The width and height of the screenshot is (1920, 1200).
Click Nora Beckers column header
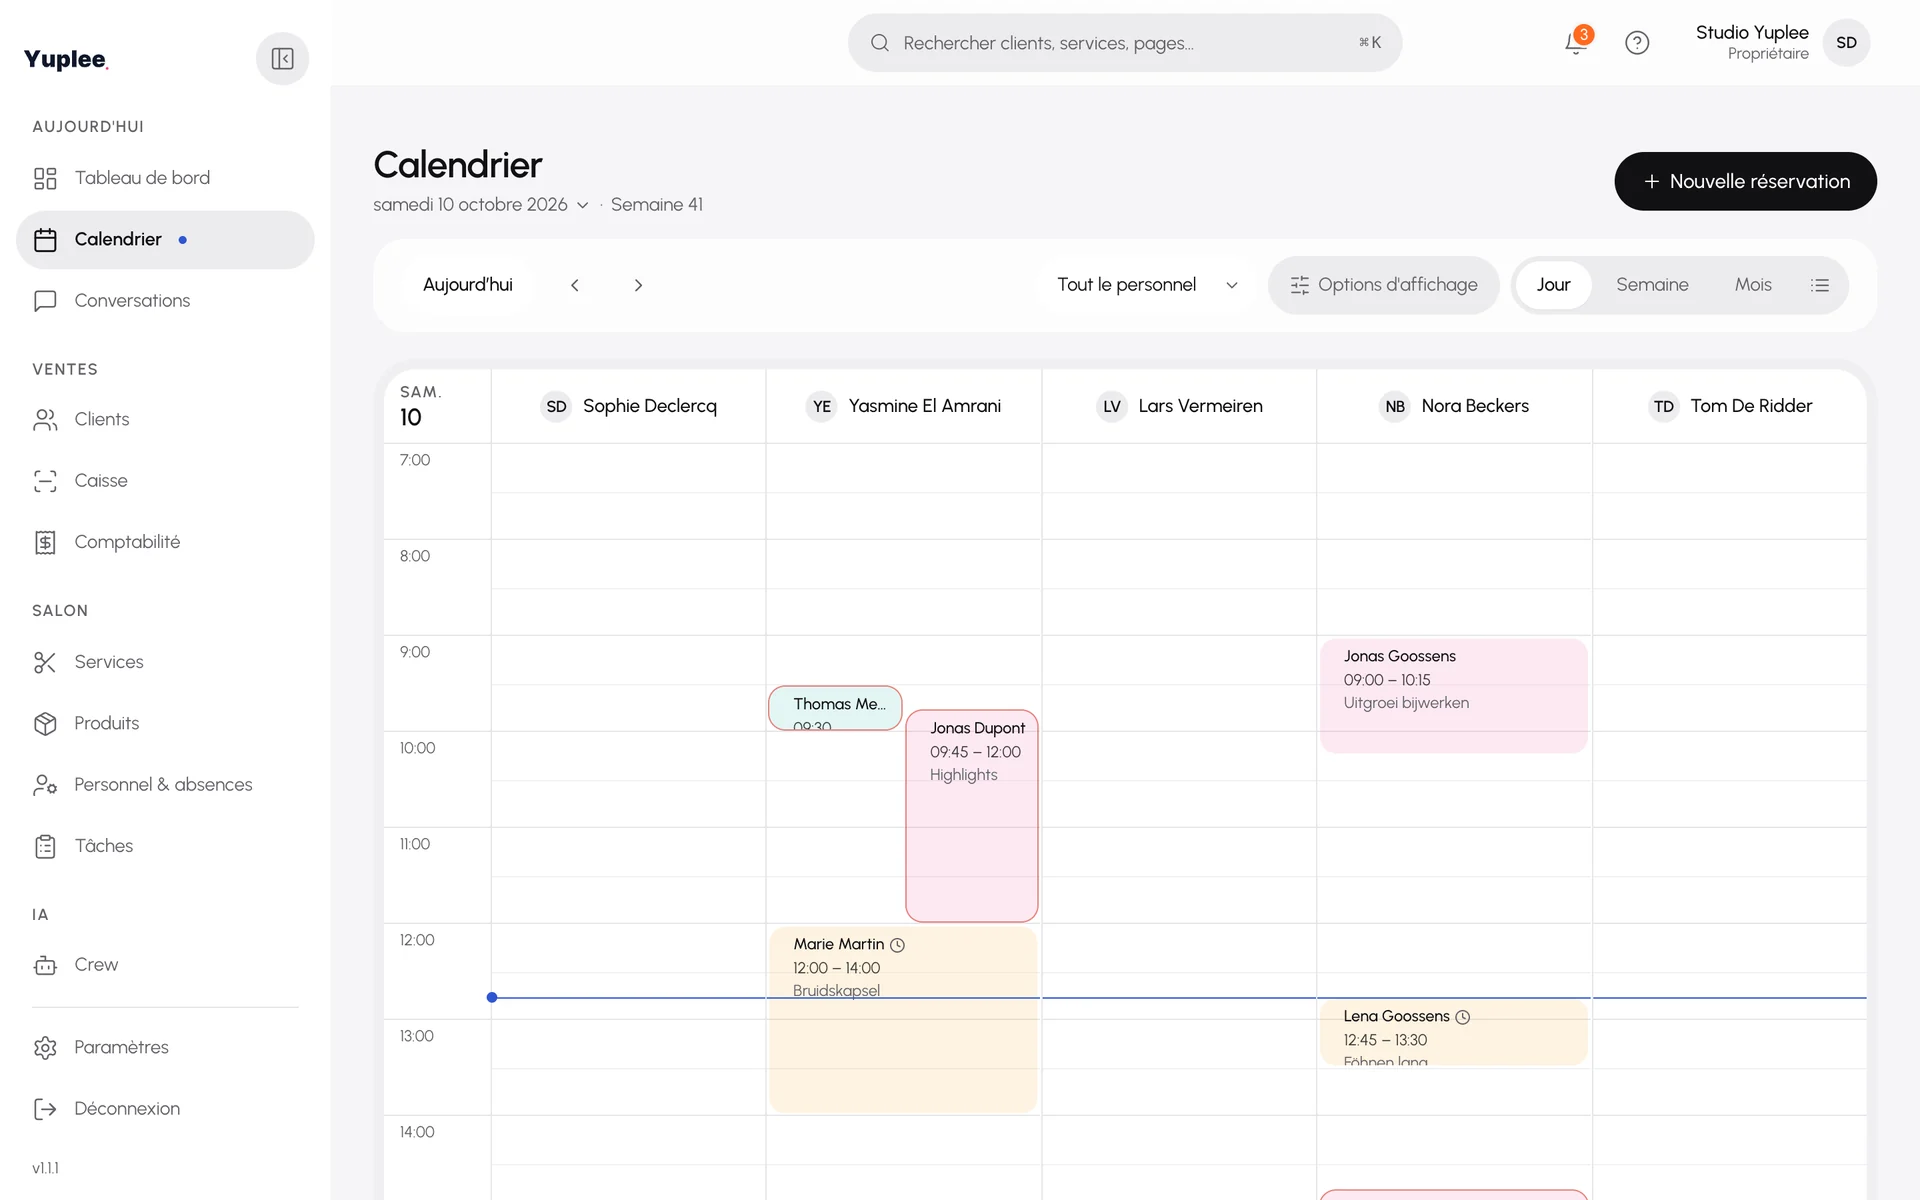pyautogui.click(x=1455, y=406)
